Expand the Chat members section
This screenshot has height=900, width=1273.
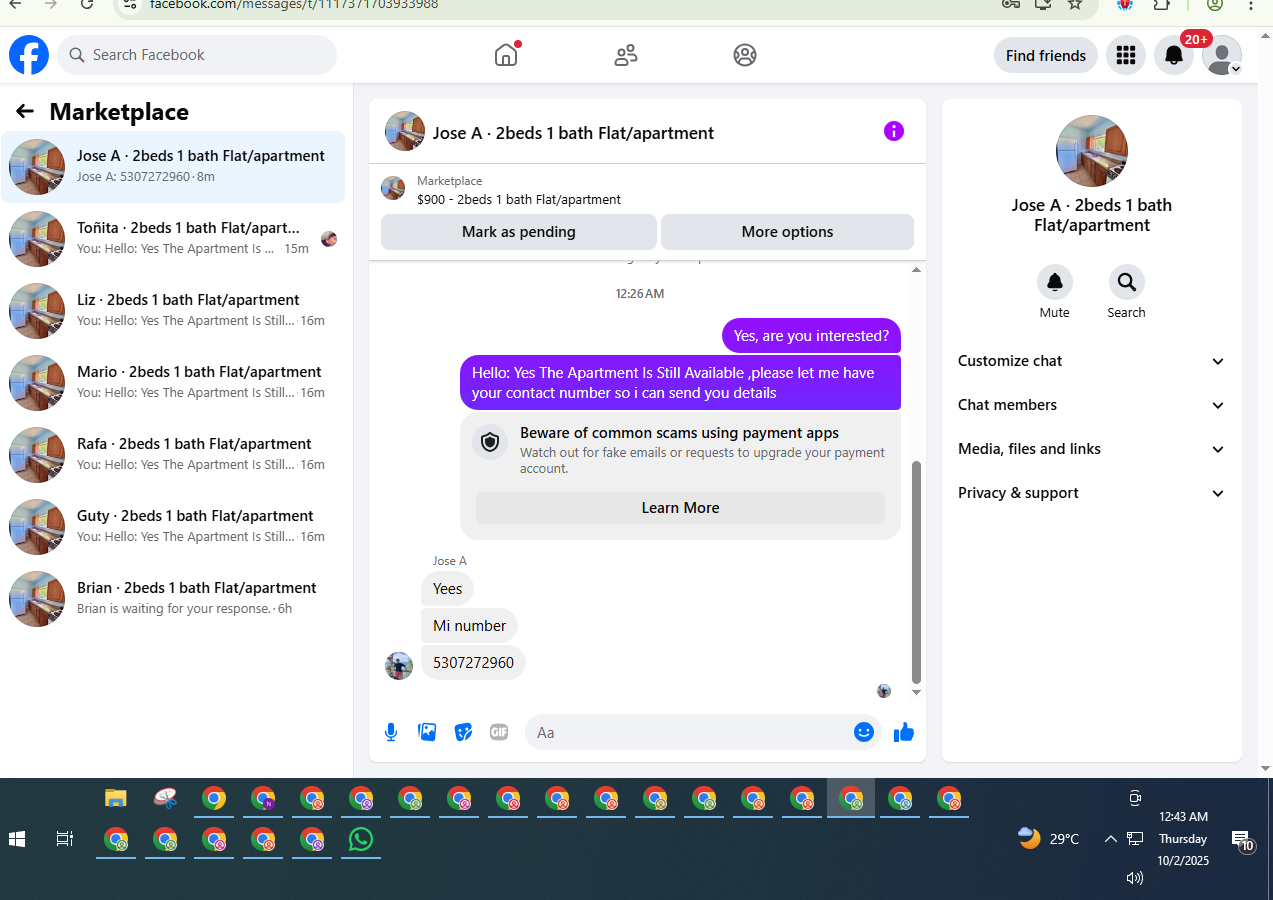[x=1092, y=405]
